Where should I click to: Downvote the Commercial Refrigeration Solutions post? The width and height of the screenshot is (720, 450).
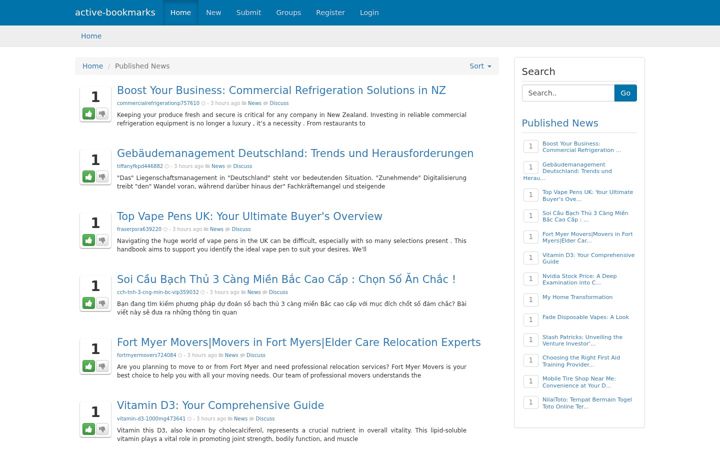pyautogui.click(x=102, y=113)
